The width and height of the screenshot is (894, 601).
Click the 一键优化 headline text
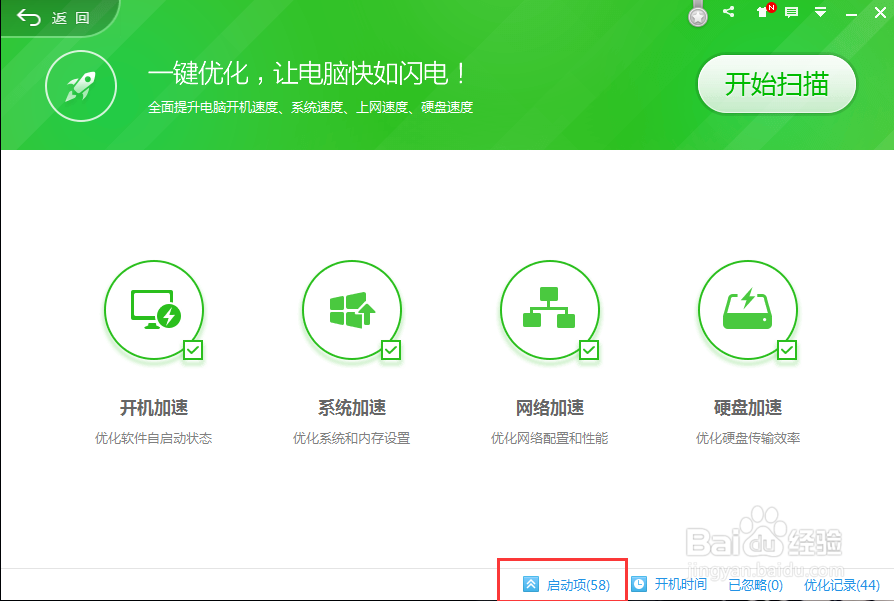(x=308, y=74)
